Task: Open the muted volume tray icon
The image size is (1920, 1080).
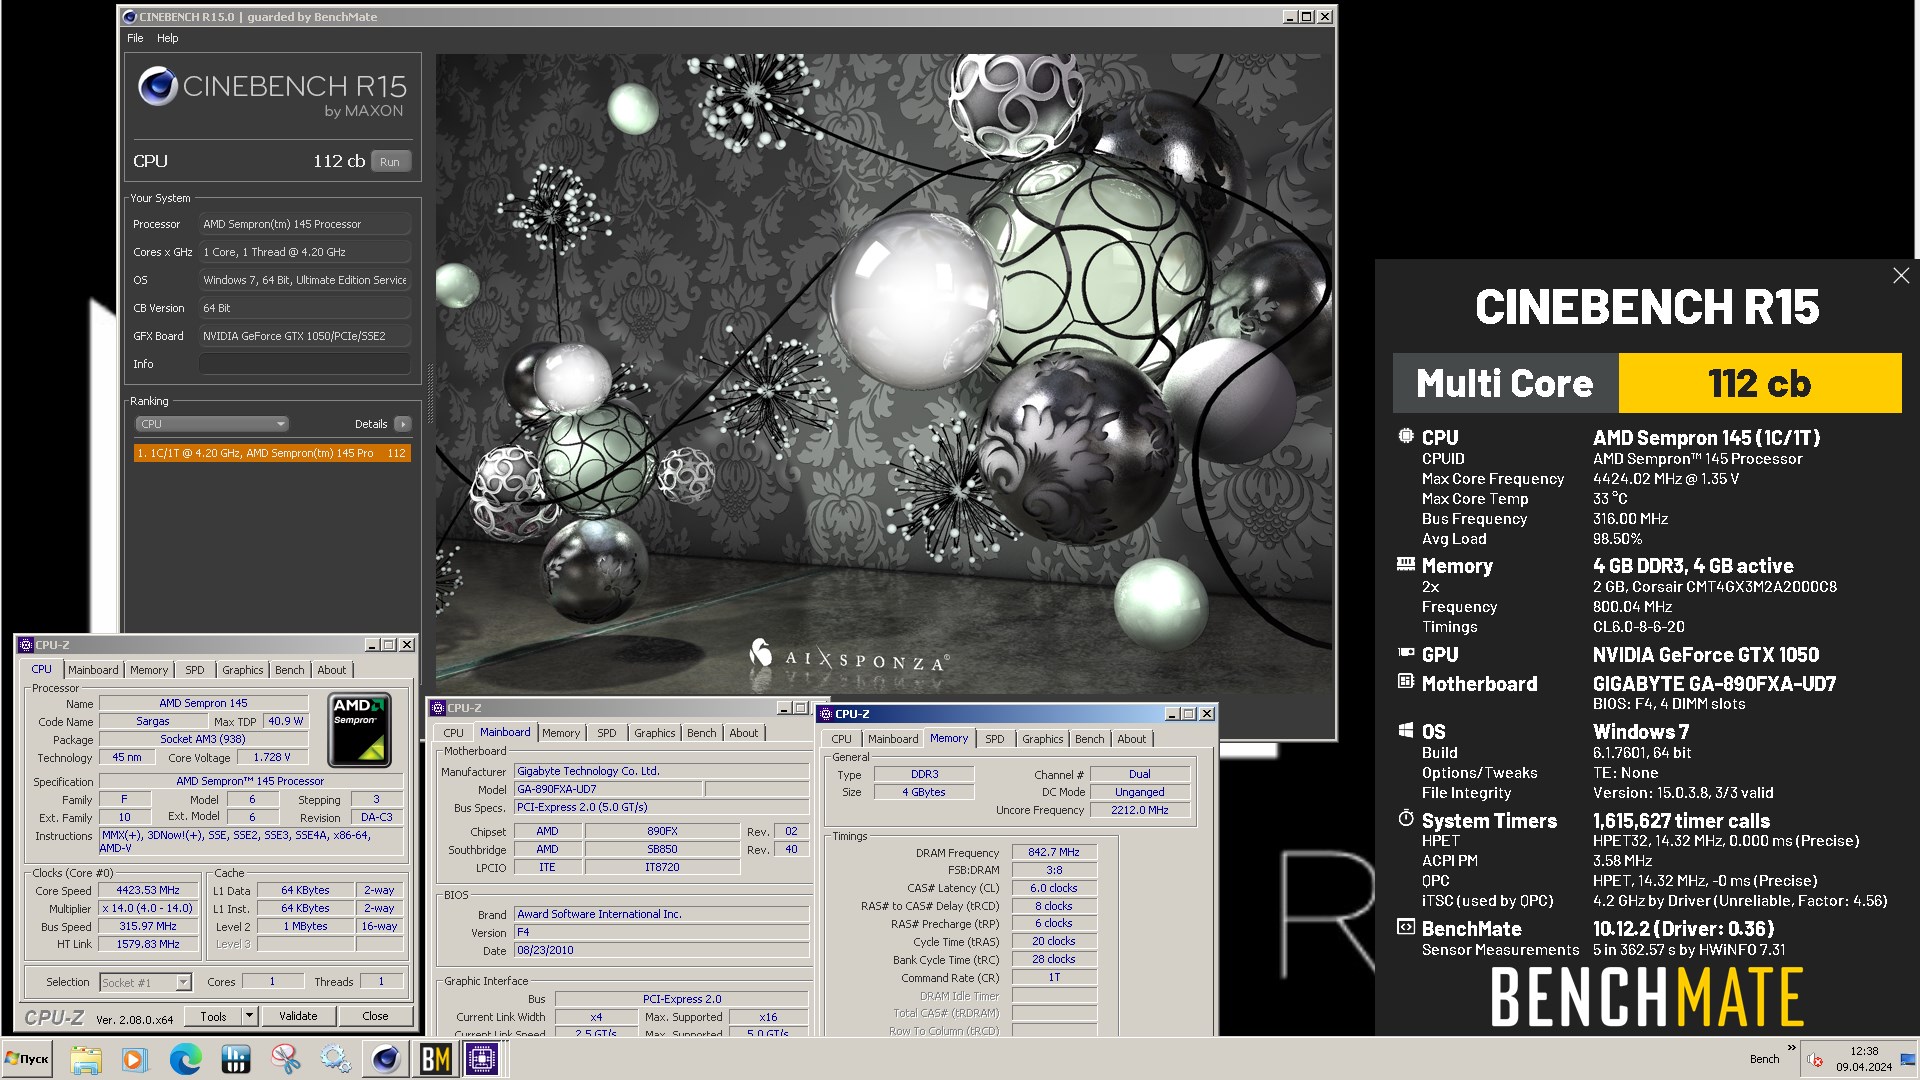Action: point(1815,1060)
